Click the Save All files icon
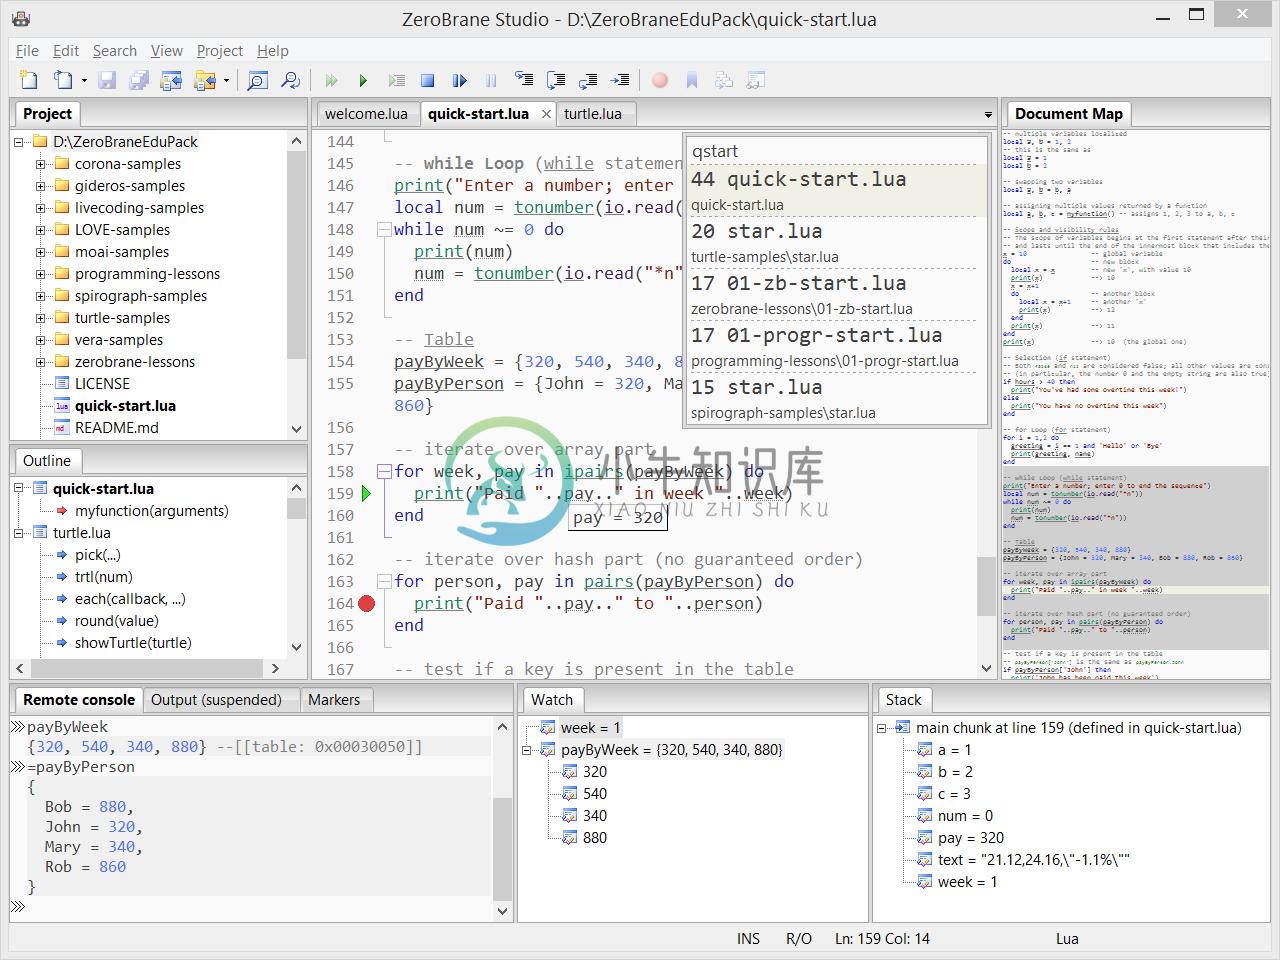Image resolution: width=1280 pixels, height=960 pixels. pos(139,80)
